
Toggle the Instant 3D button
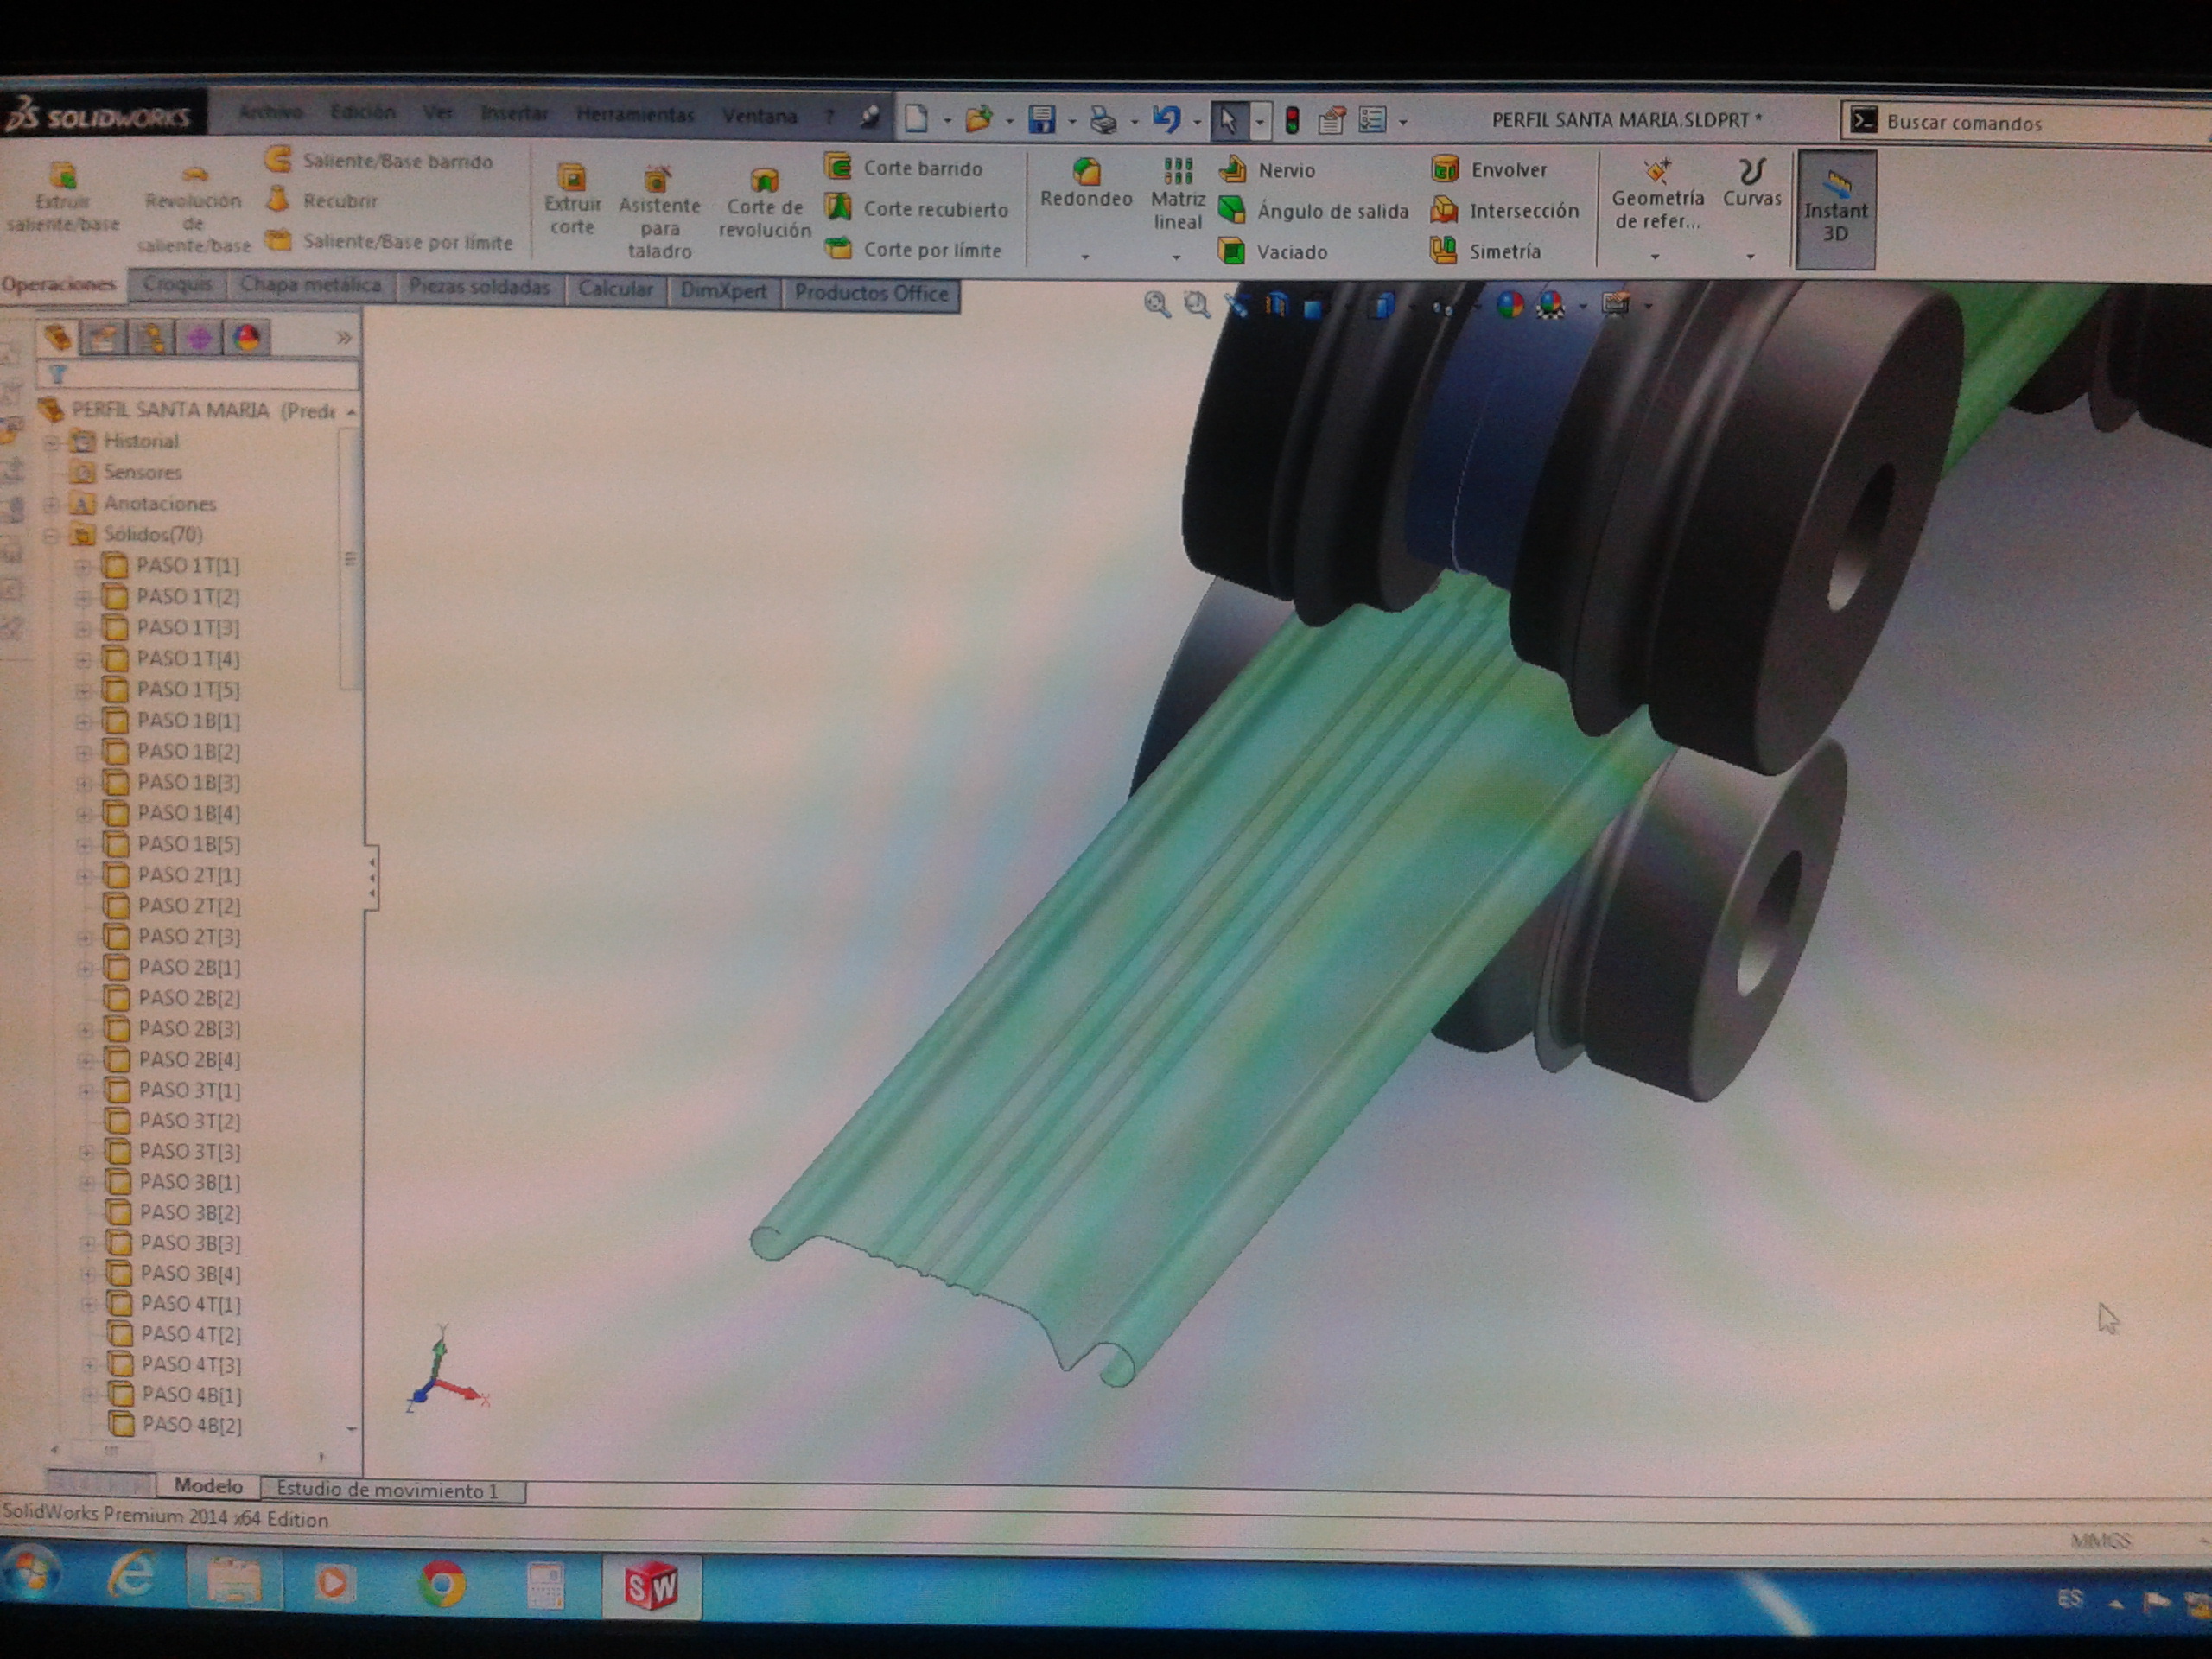click(x=1835, y=209)
